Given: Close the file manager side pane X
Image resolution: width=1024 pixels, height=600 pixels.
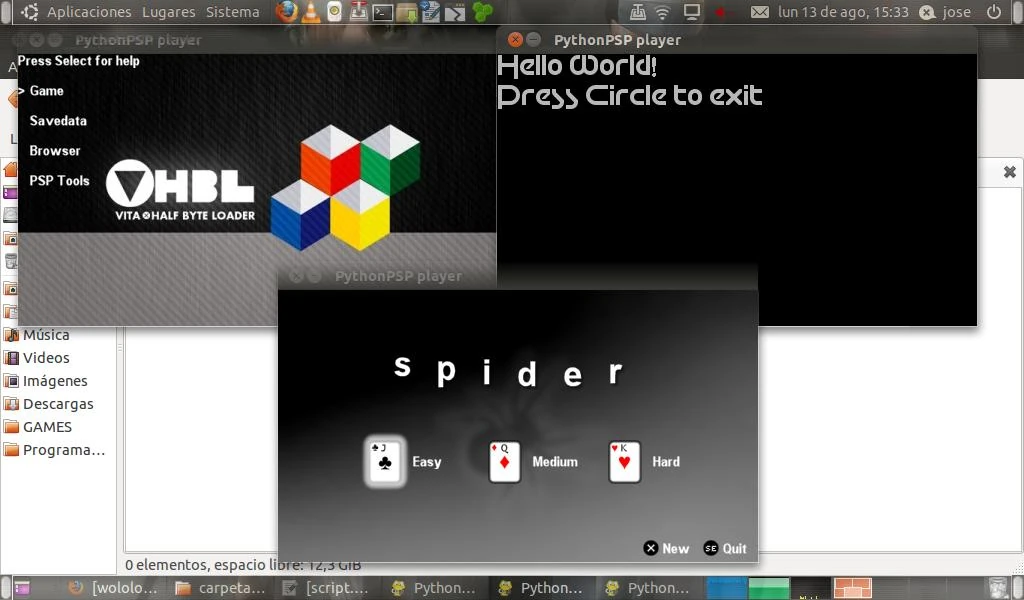Looking at the screenshot, I should (x=1010, y=172).
